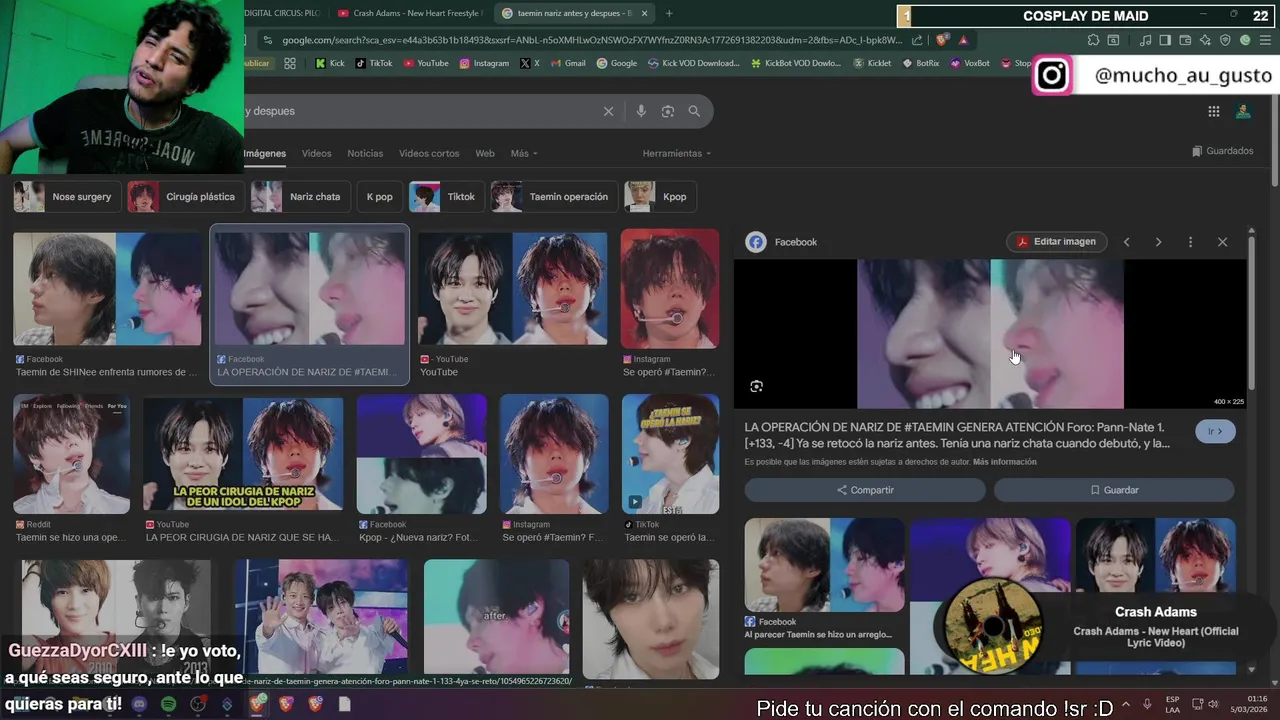Close the image preview panel
Image resolution: width=1280 pixels, height=720 pixels.
[1222, 242]
